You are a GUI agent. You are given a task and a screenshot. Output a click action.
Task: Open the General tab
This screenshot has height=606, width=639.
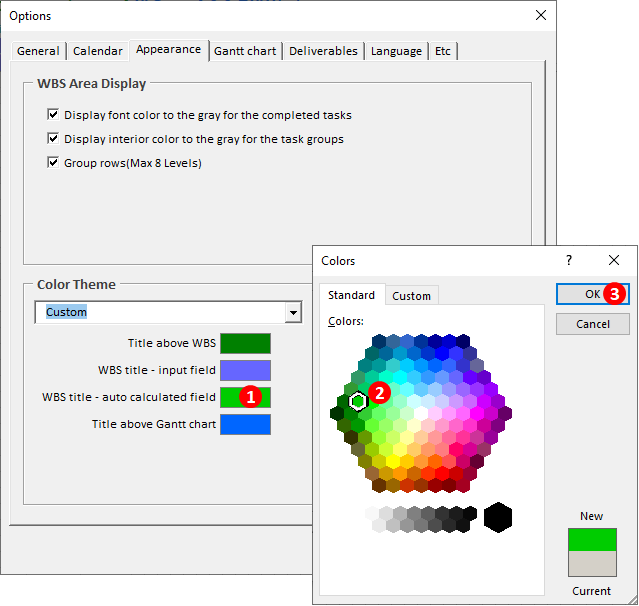pos(38,51)
